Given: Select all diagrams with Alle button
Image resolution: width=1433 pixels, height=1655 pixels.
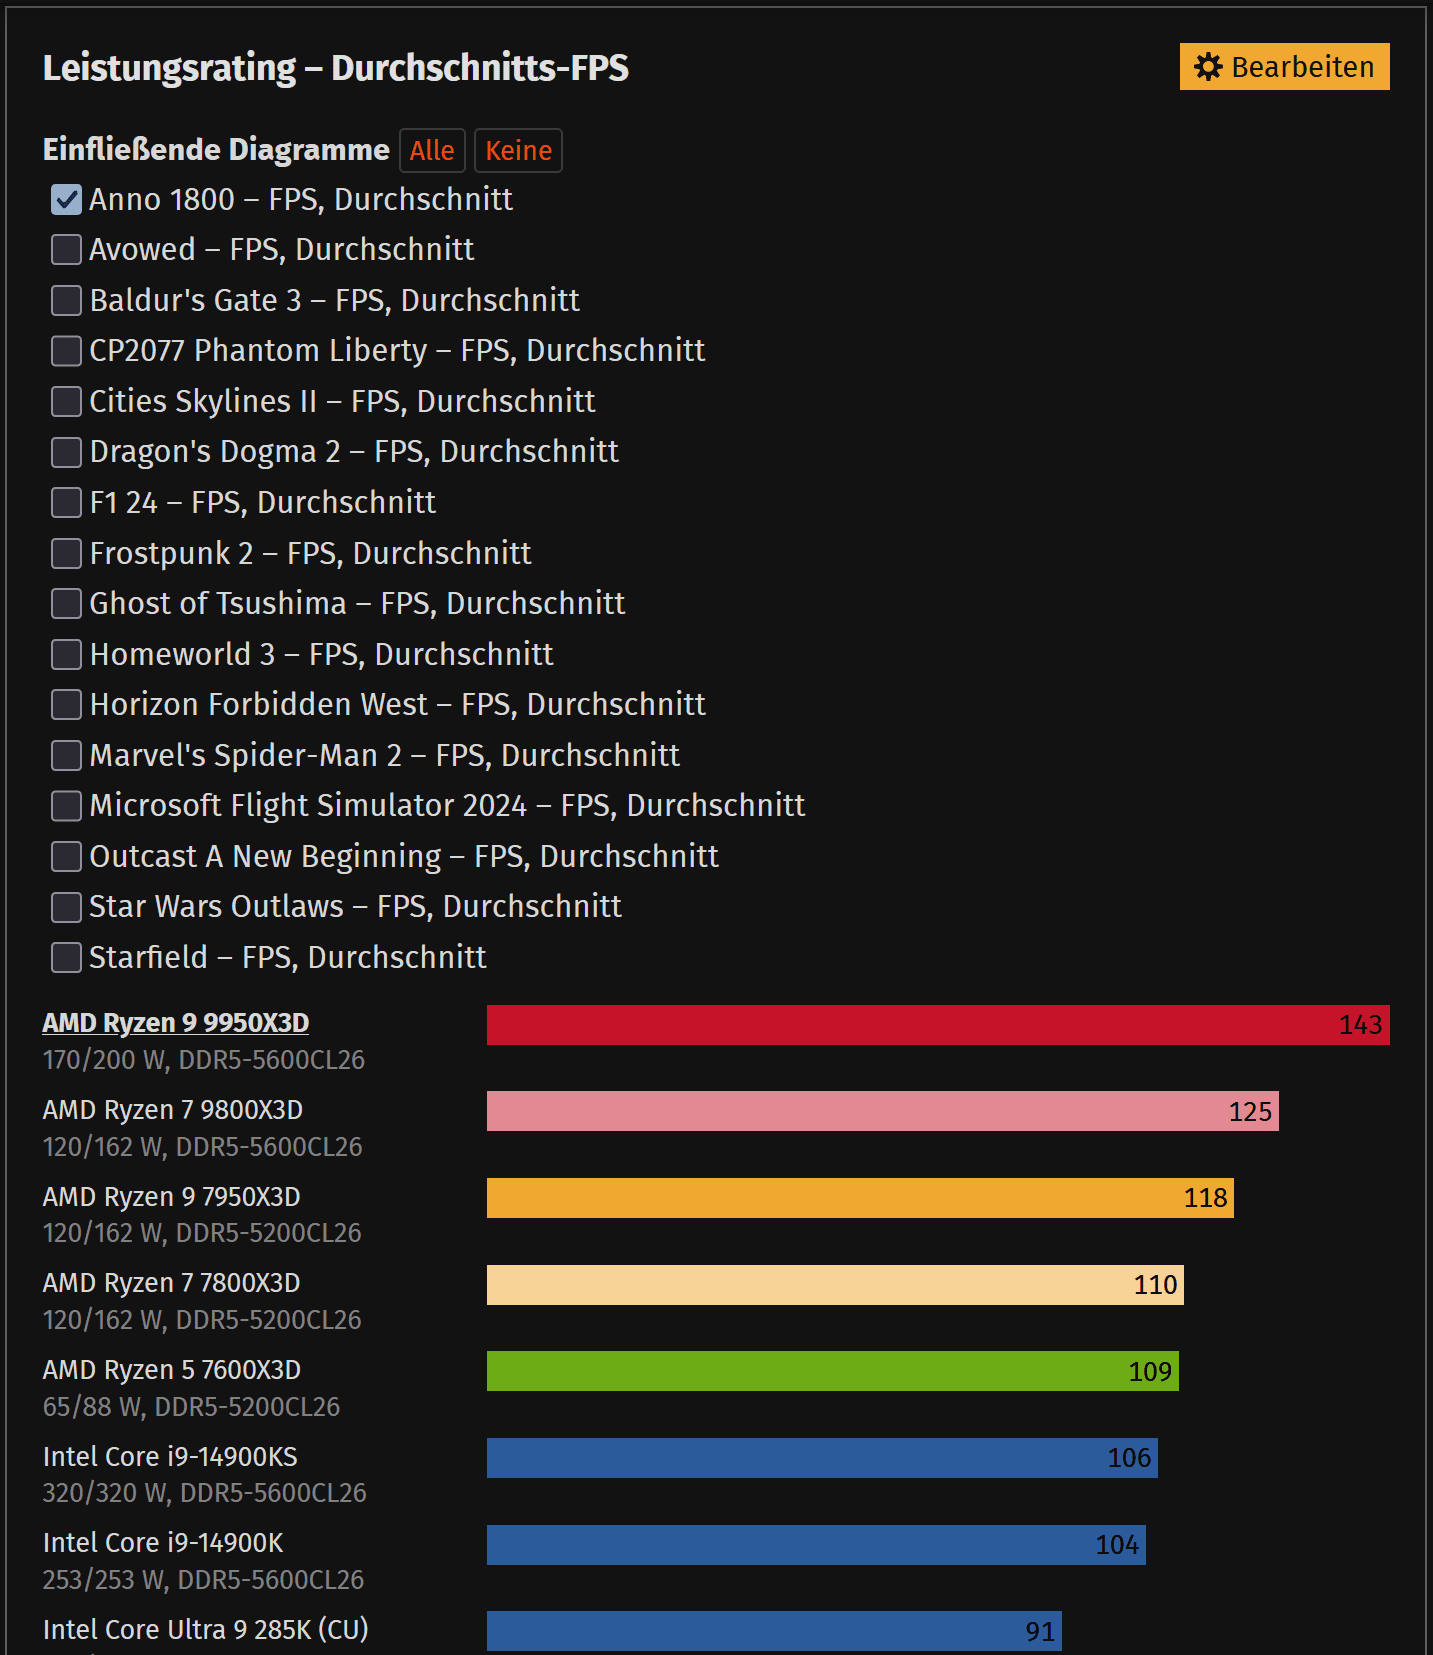Looking at the screenshot, I should [x=432, y=151].
